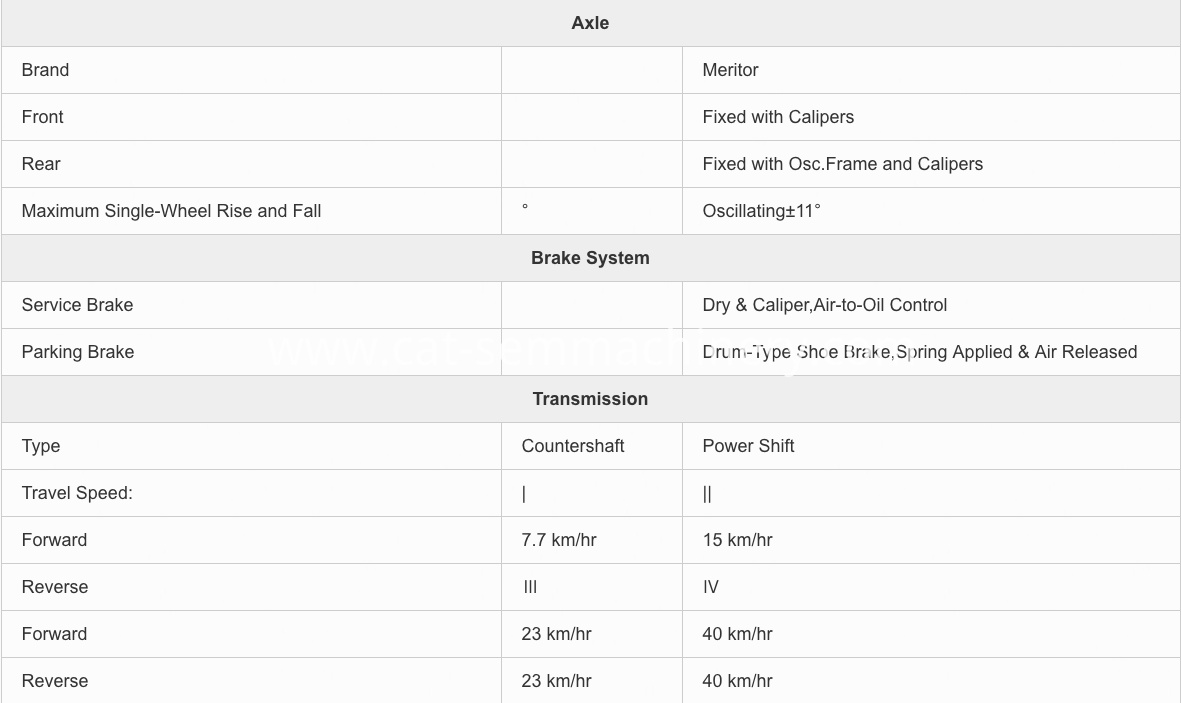Click the Transmission section header
Screen dimensions: 1181x703
coord(590,399)
